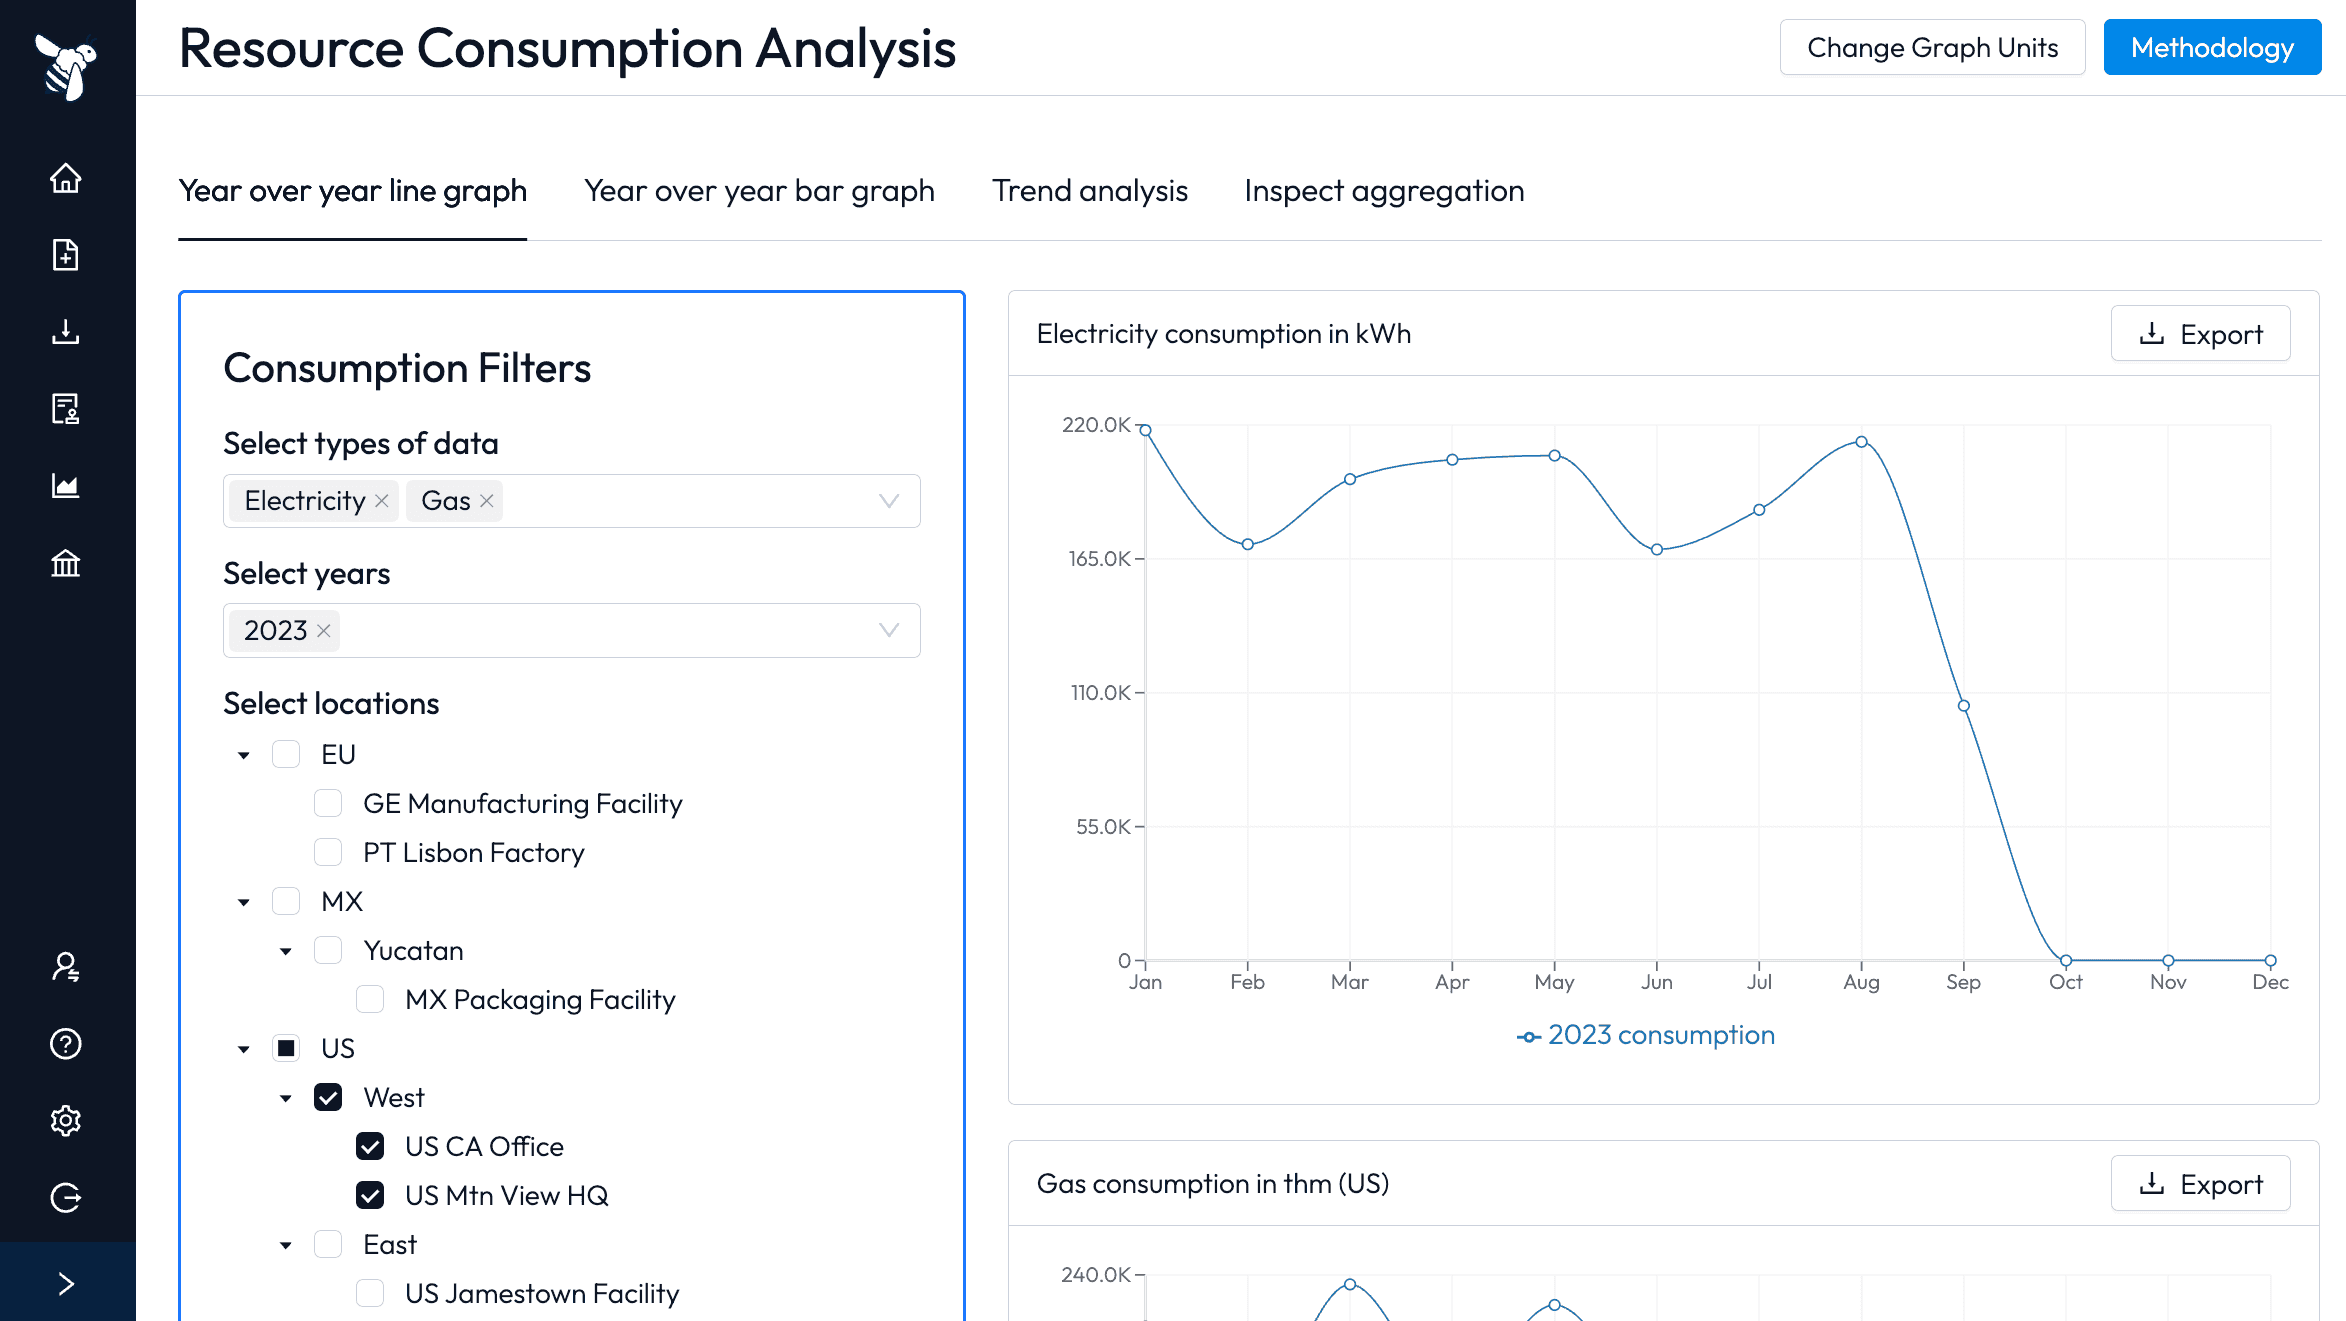Remove the Electricity tag from data types

(382, 501)
